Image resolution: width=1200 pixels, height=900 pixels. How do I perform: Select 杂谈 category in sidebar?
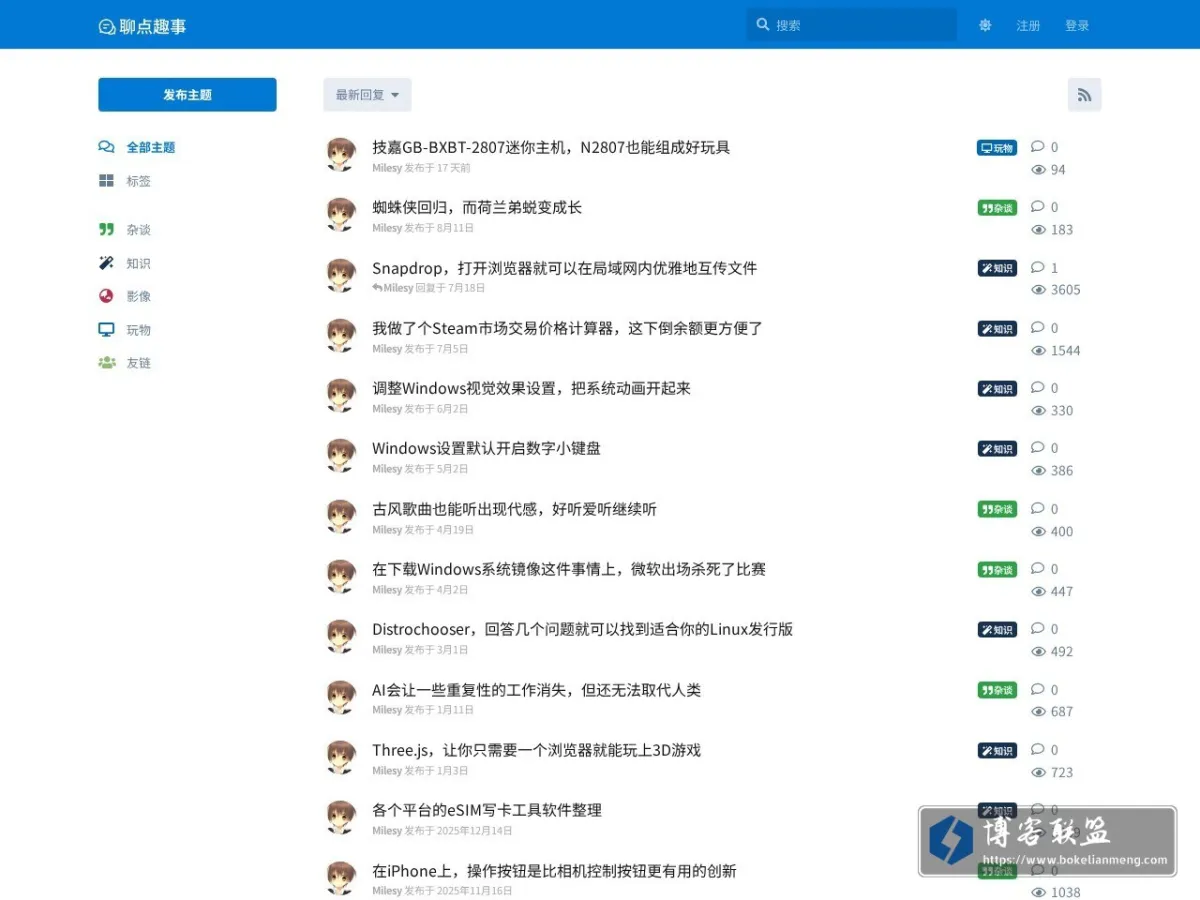(x=138, y=229)
